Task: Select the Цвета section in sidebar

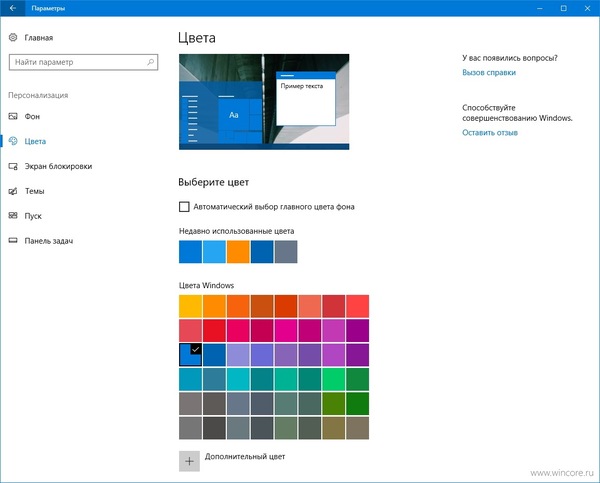Action: click(x=36, y=142)
